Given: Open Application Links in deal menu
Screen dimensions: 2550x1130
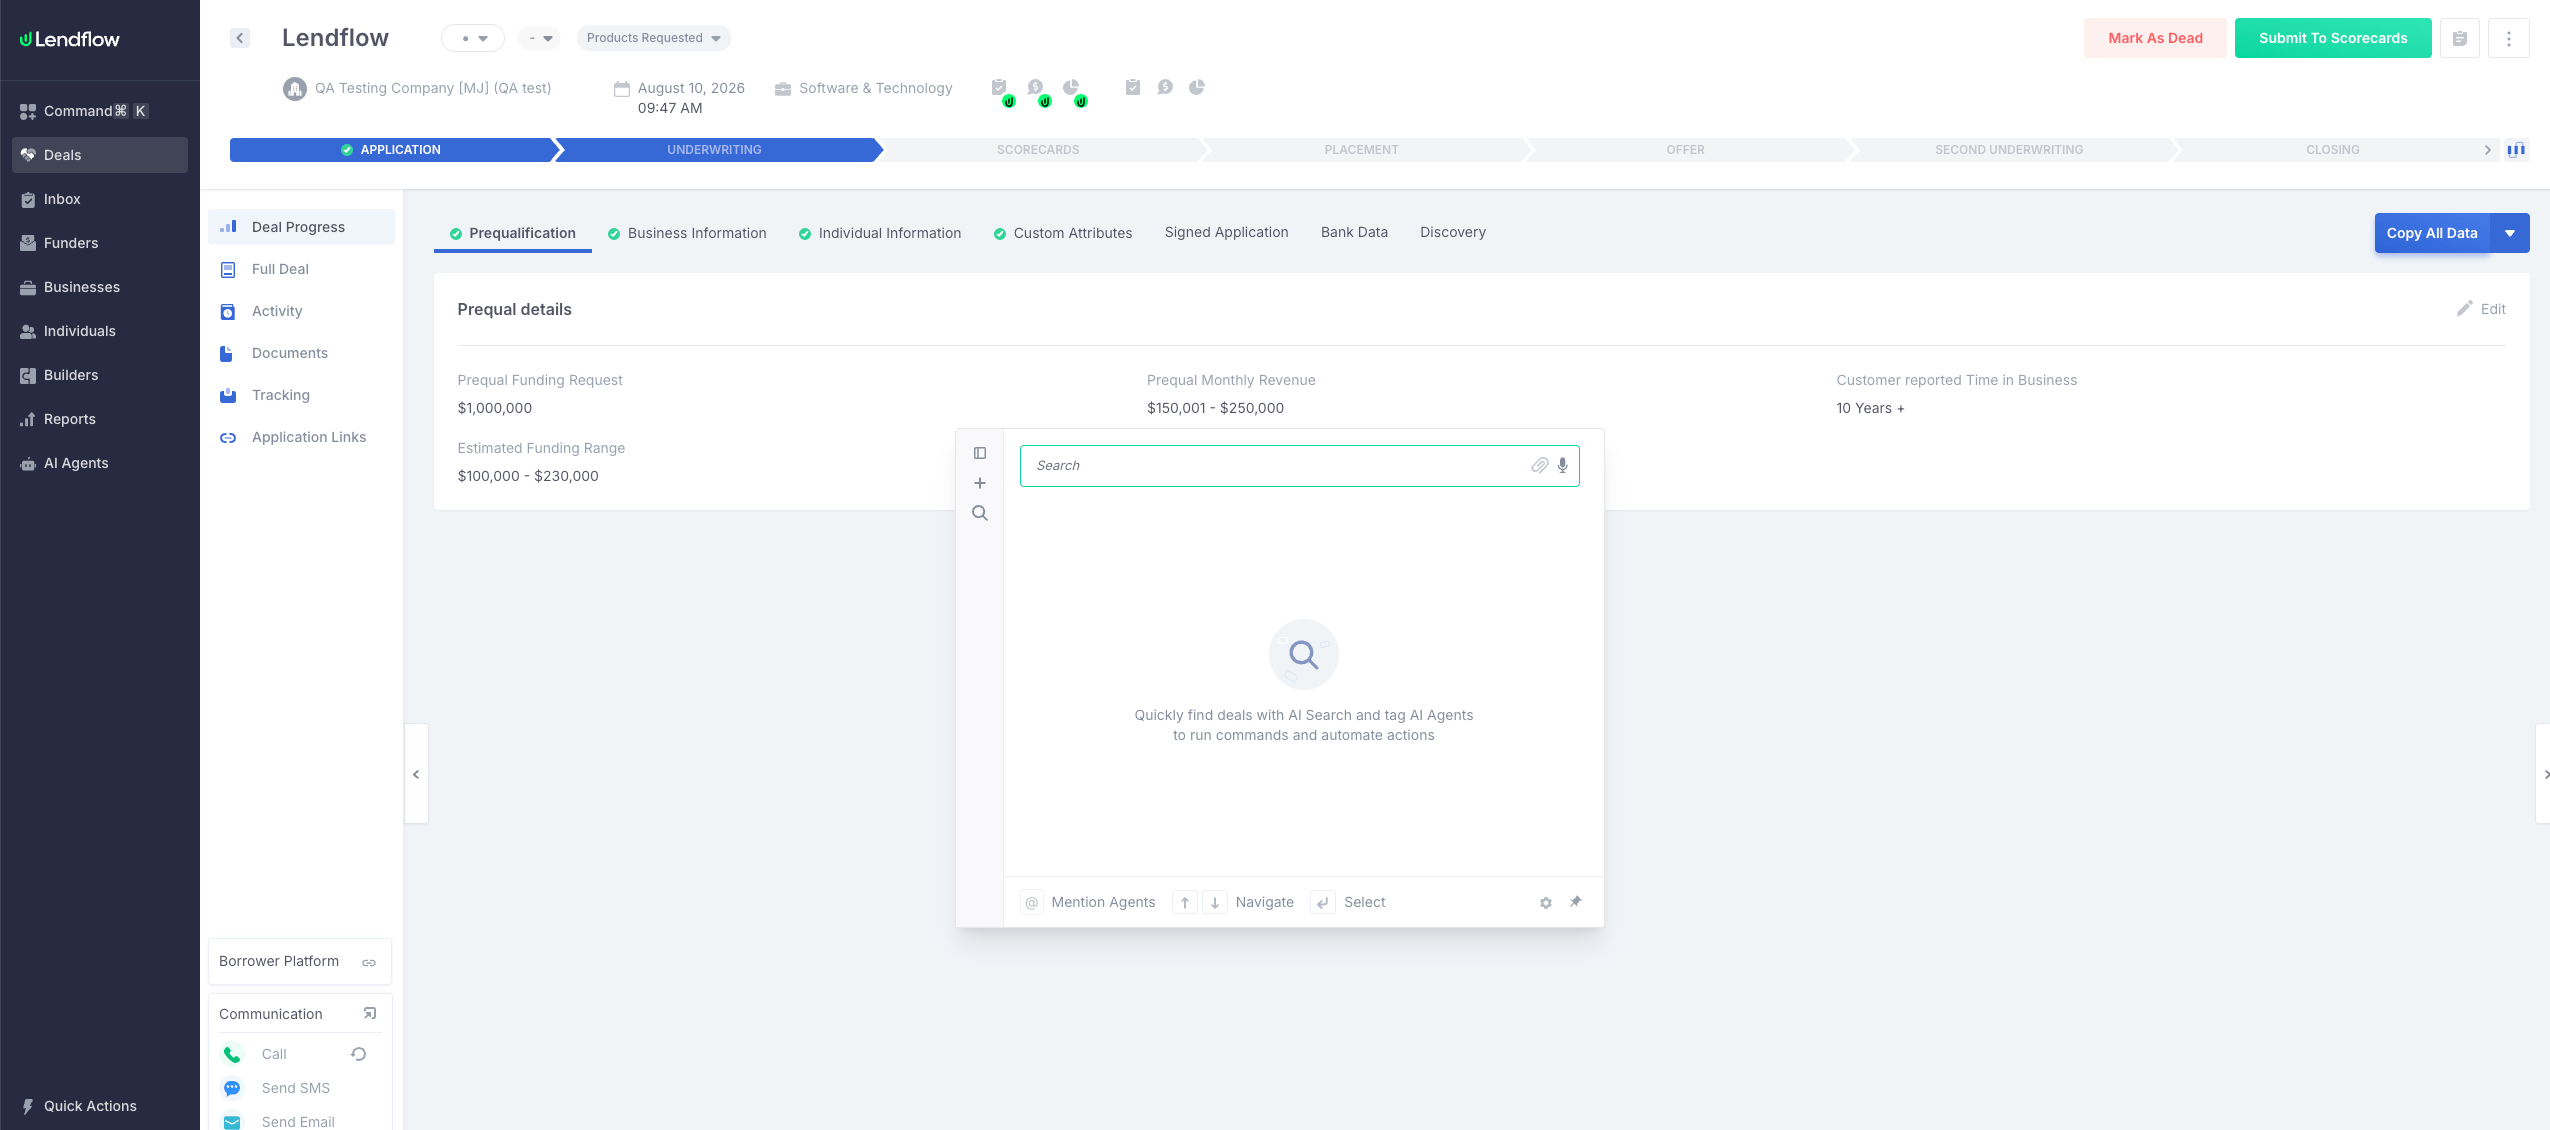Looking at the screenshot, I should pos(301,437).
